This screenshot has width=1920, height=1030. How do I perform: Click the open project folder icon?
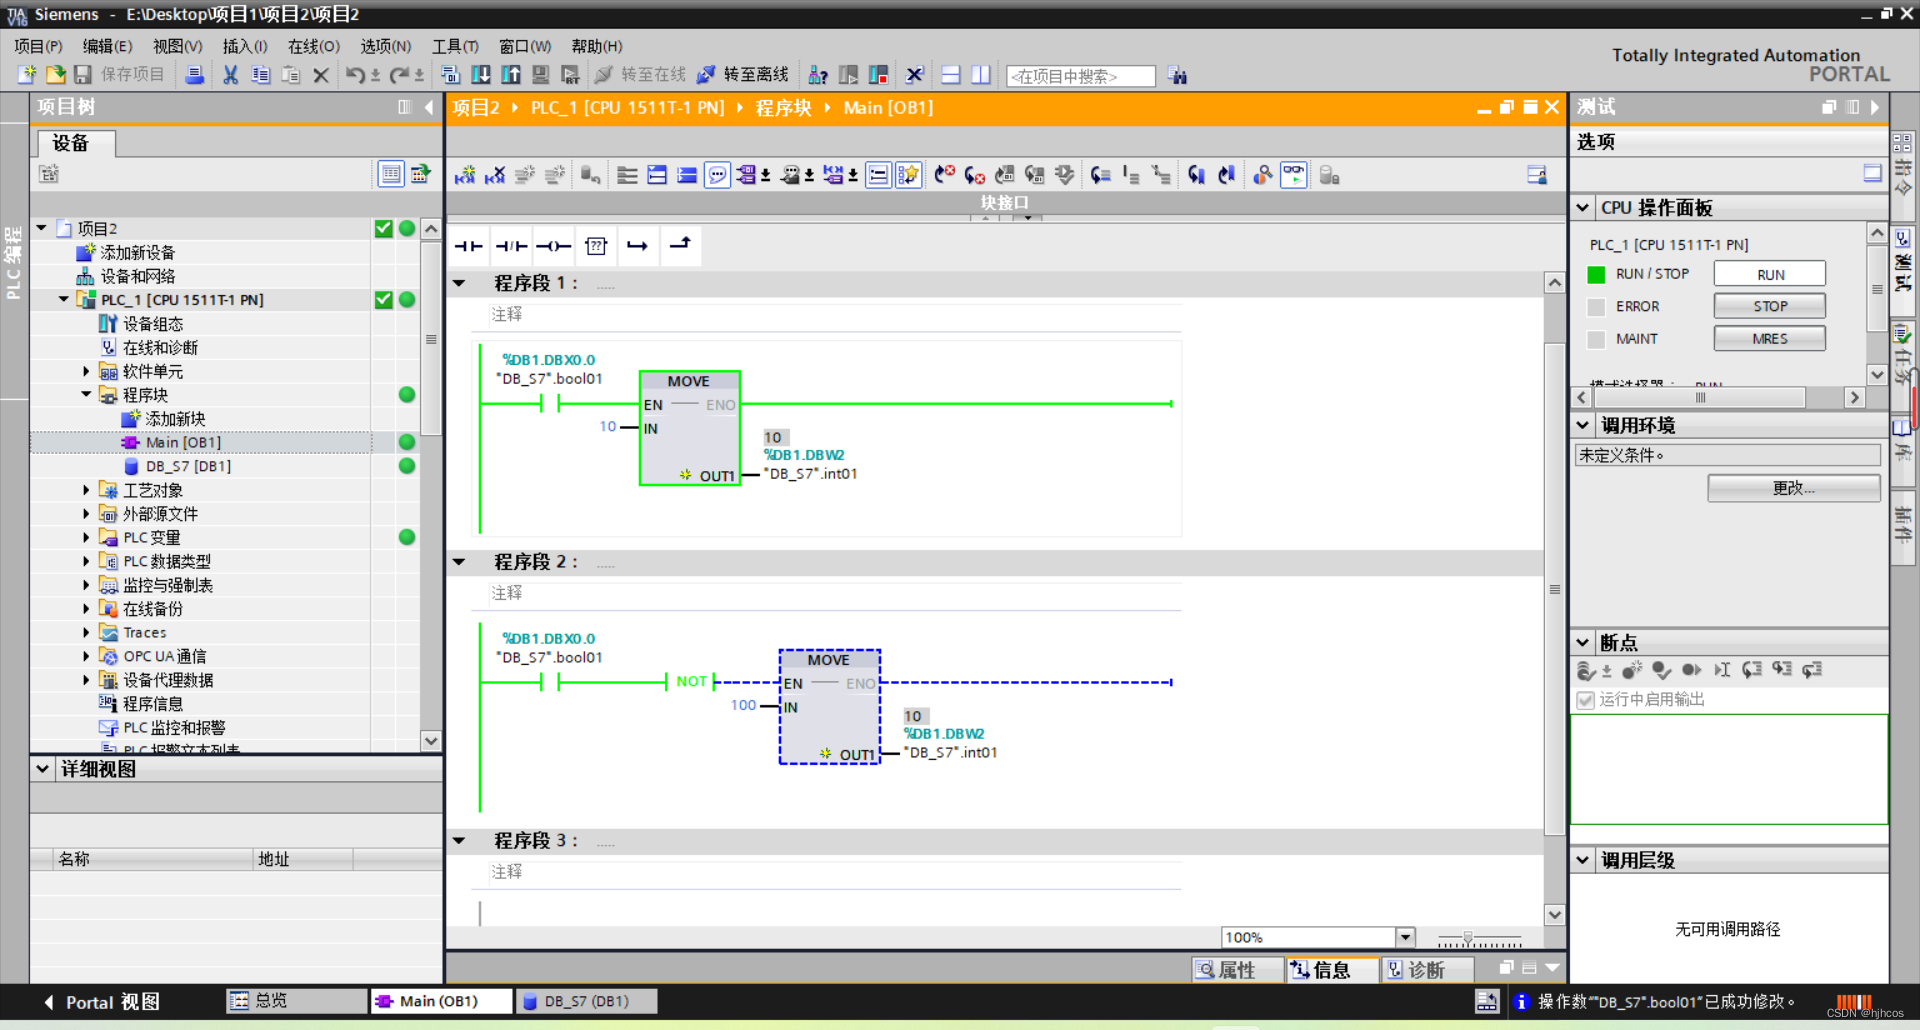click(x=55, y=75)
